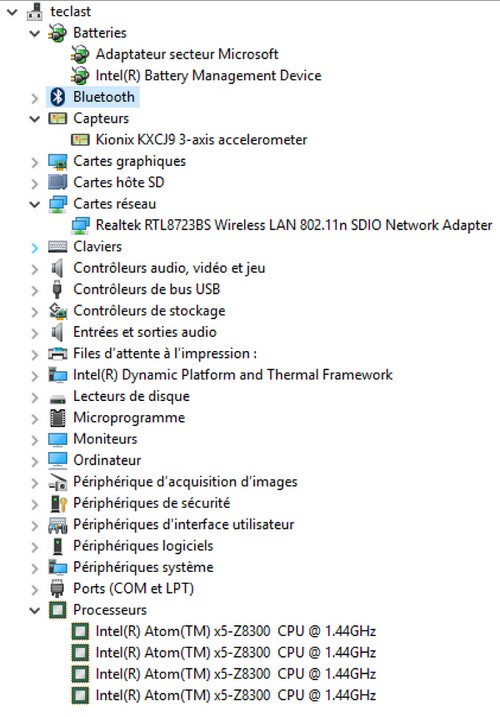This screenshot has width=500, height=717.
Task: Collapse the Processeurs category
Action: pyautogui.click(x=35, y=610)
